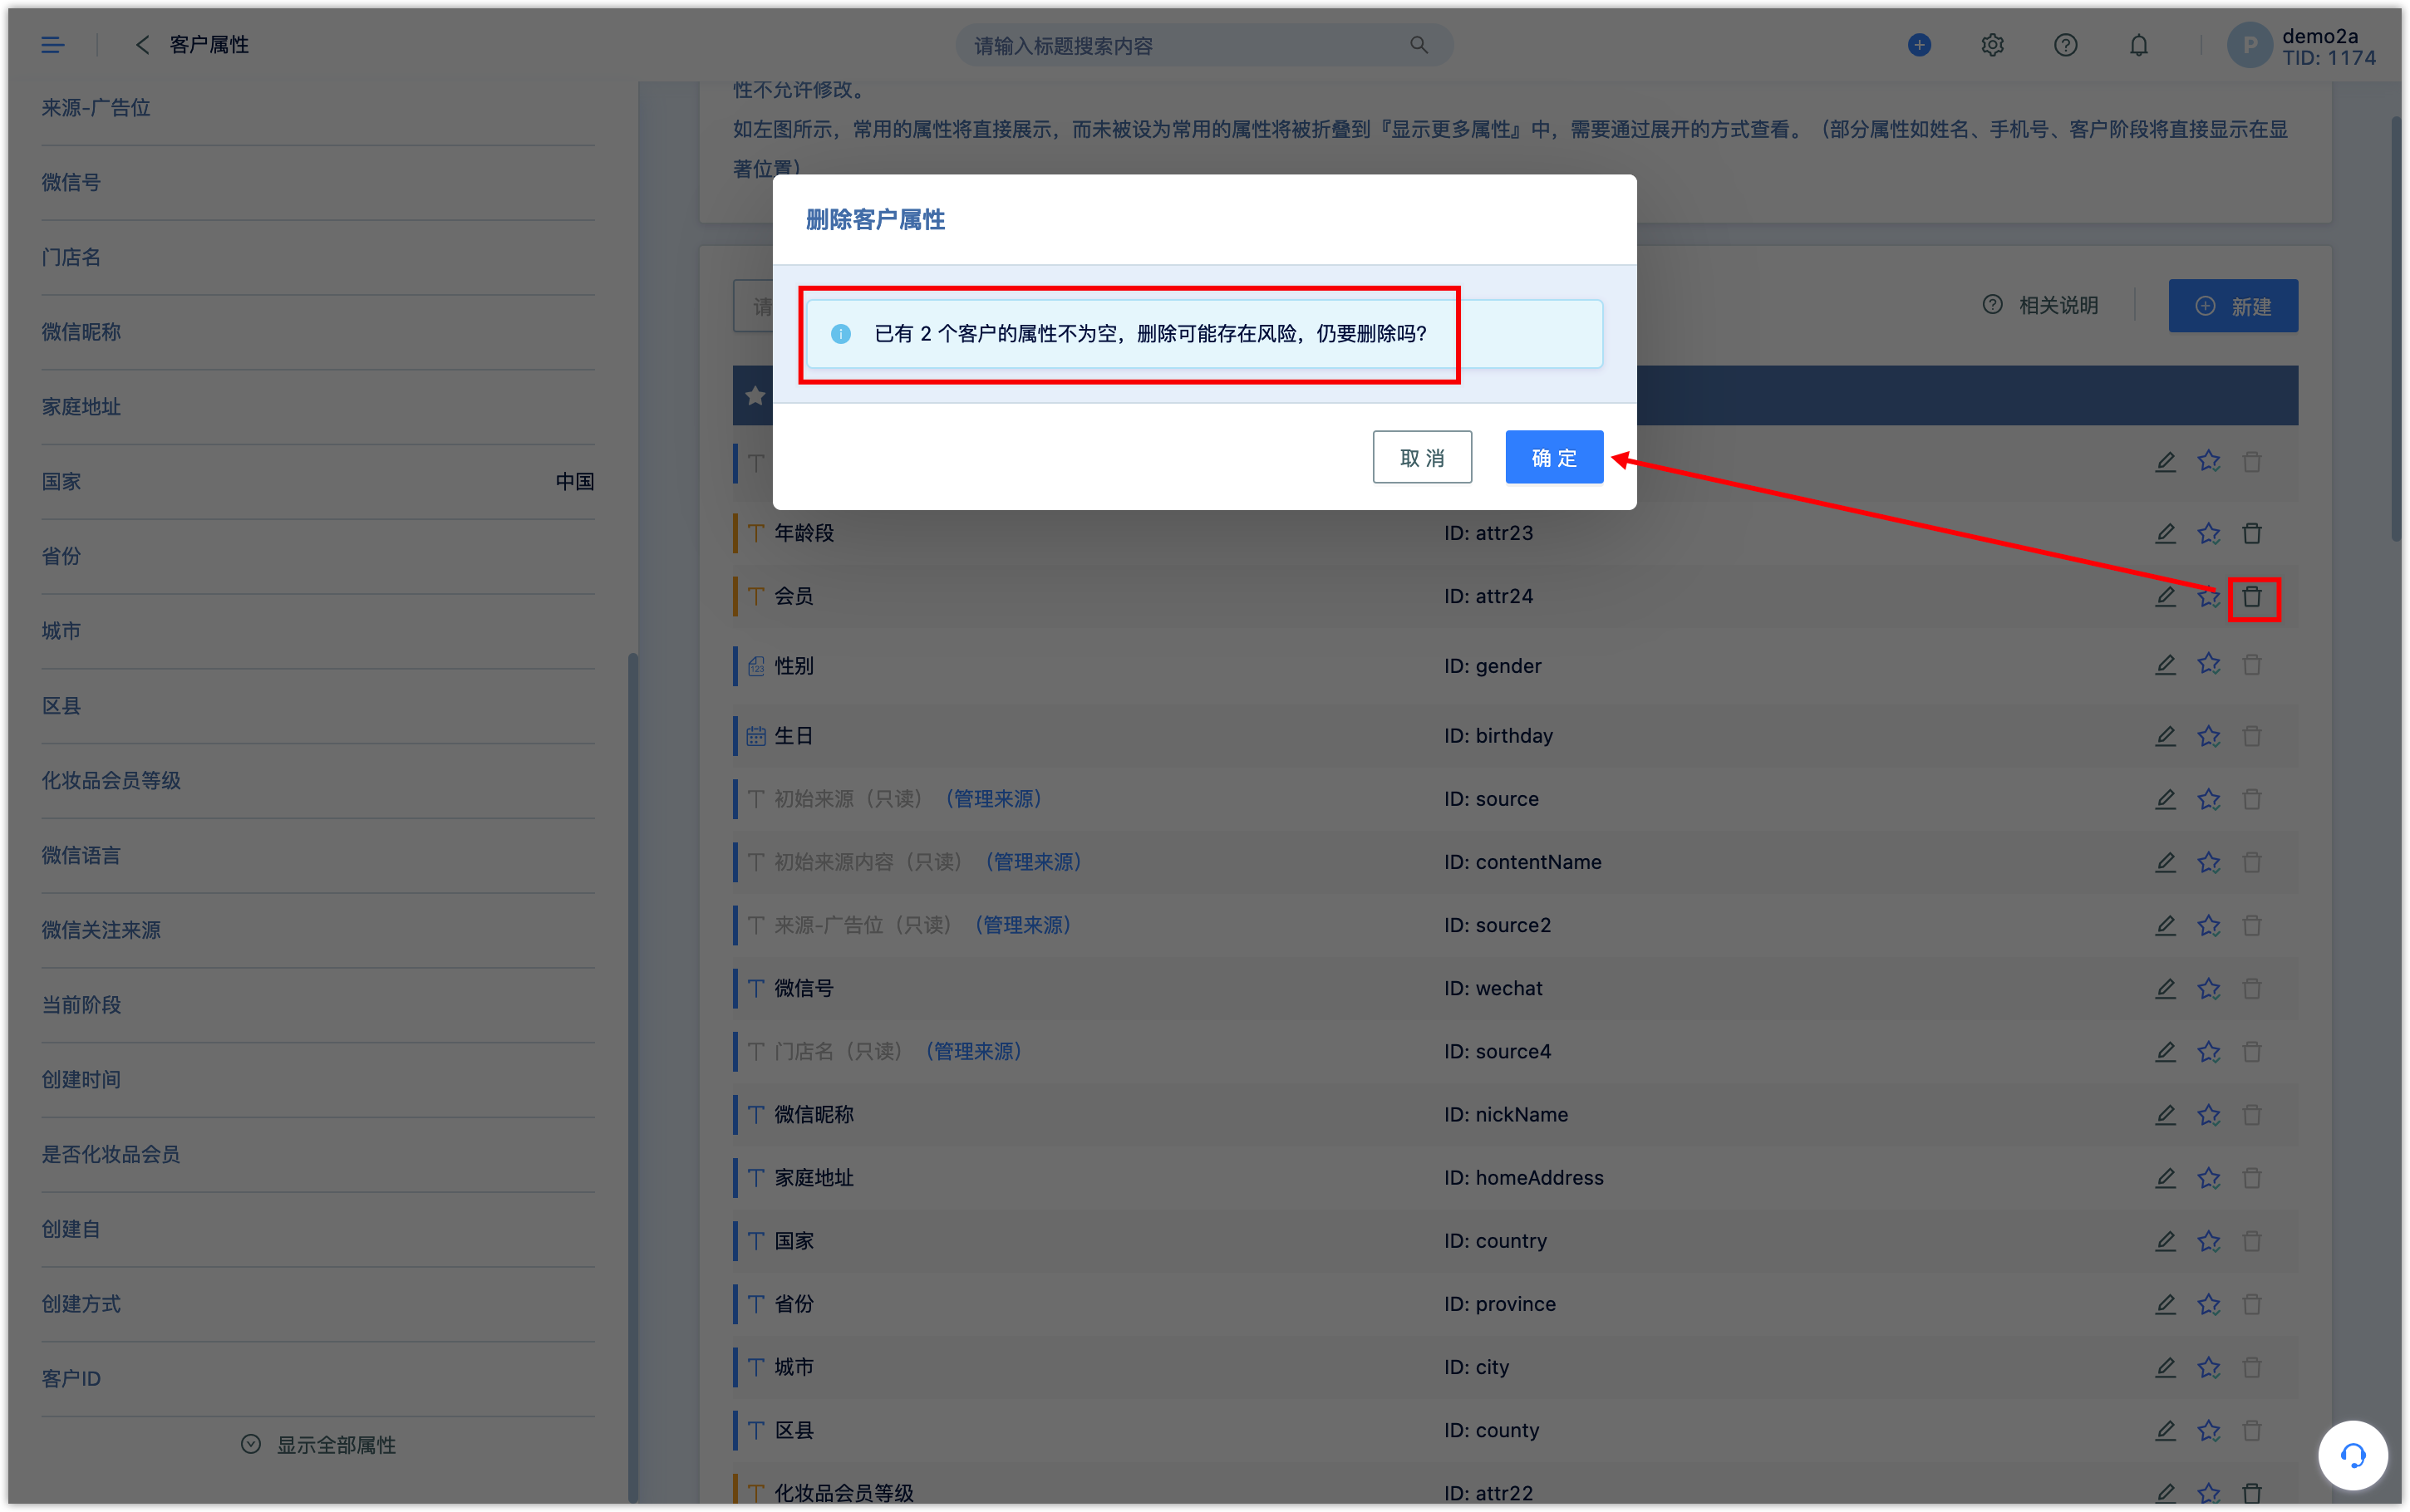Toggle the favorite star for 微信号
This screenshot has height=1512, width=2410.
click(2208, 988)
